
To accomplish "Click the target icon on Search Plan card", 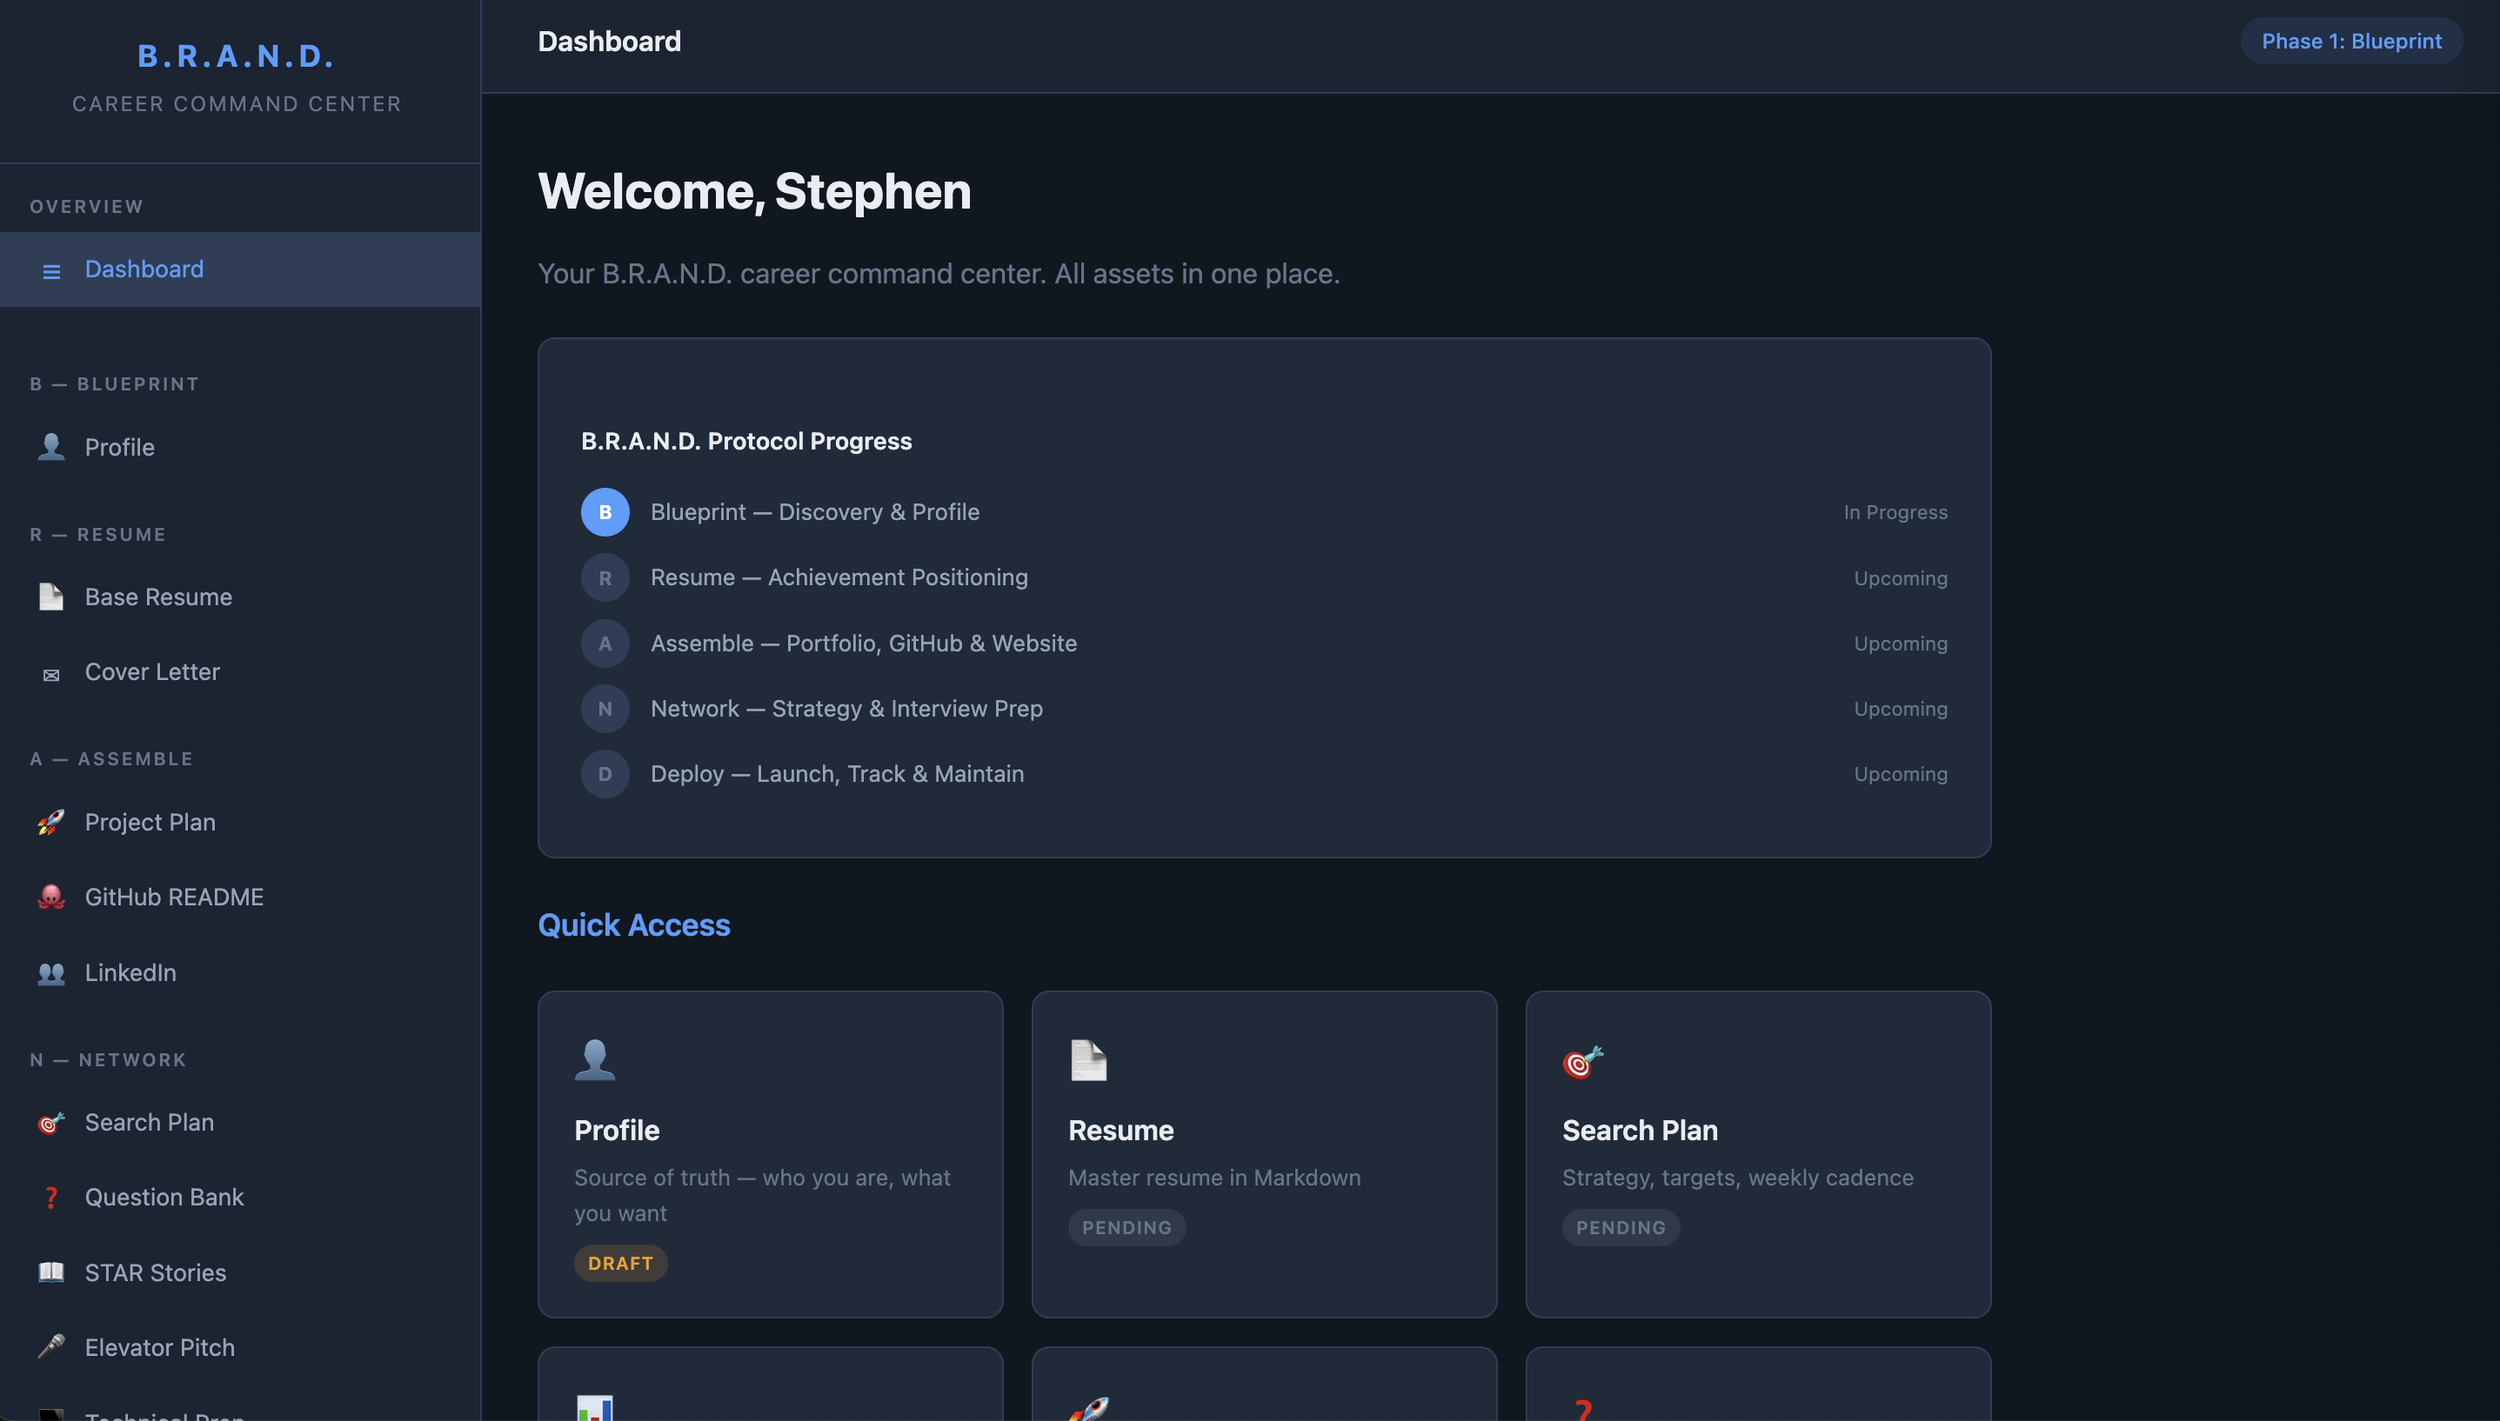I will pos(1583,1061).
